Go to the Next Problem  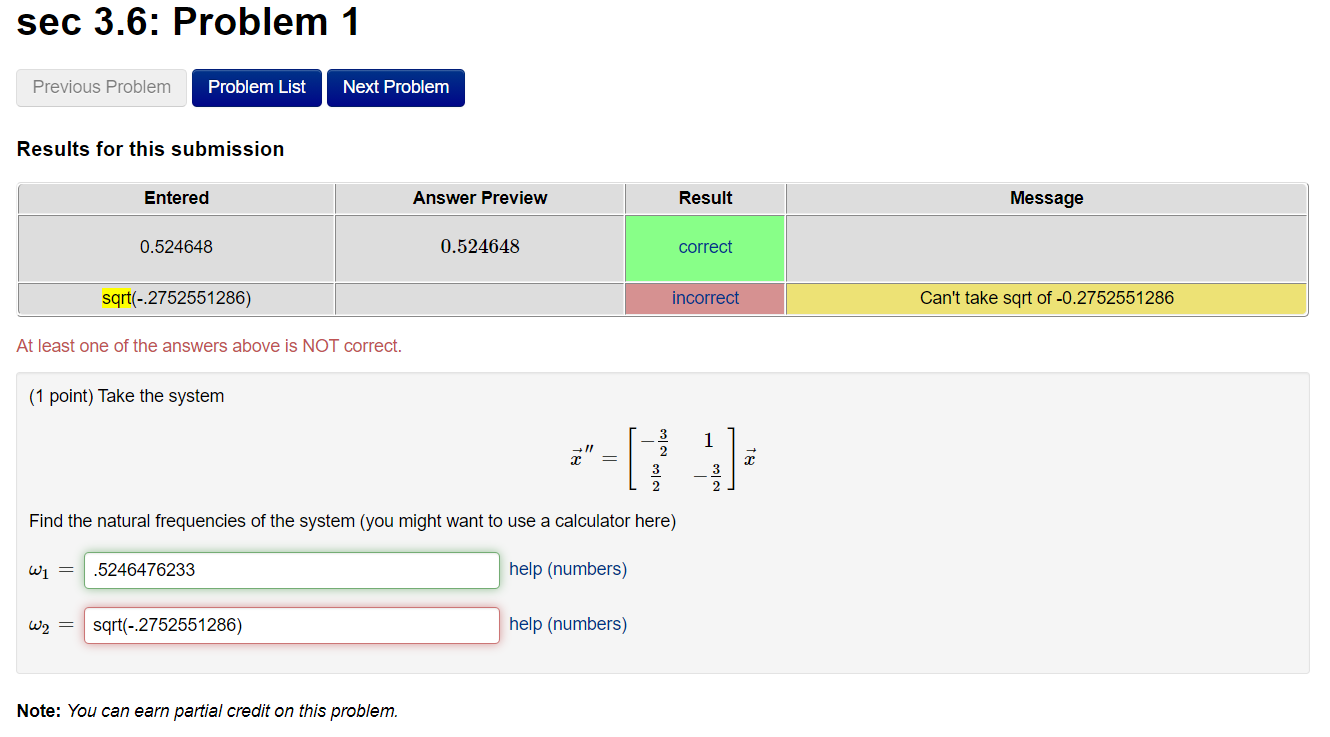(396, 87)
